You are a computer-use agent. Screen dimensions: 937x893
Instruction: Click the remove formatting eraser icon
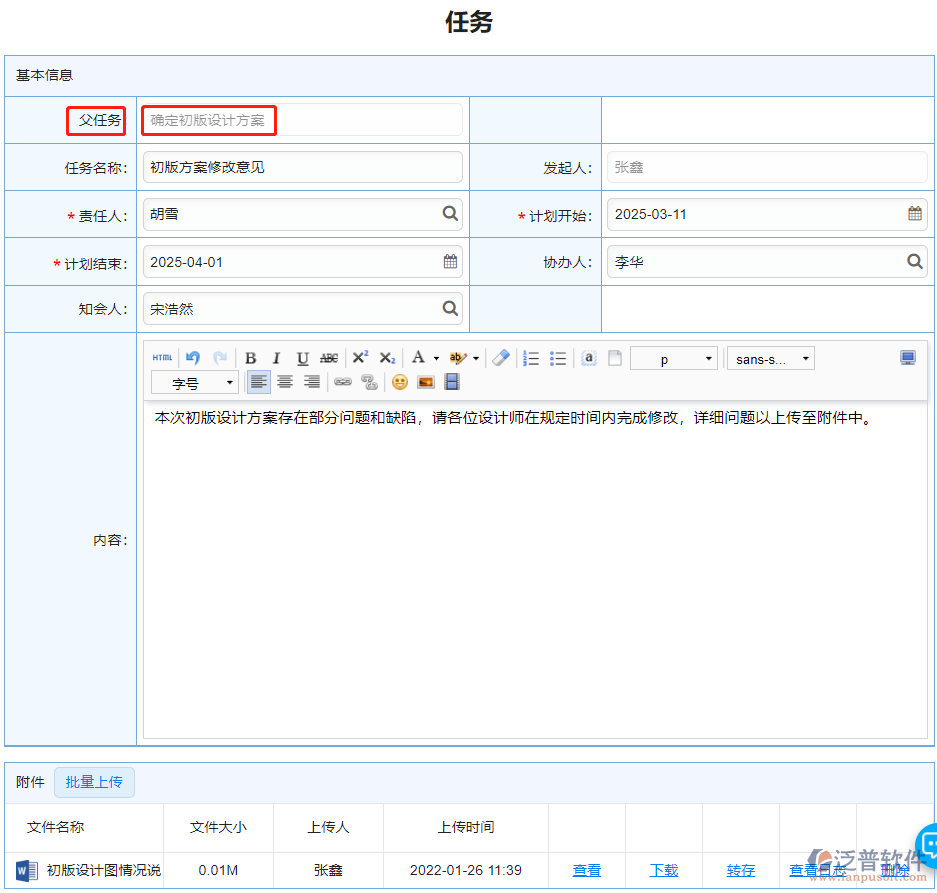[x=500, y=357]
